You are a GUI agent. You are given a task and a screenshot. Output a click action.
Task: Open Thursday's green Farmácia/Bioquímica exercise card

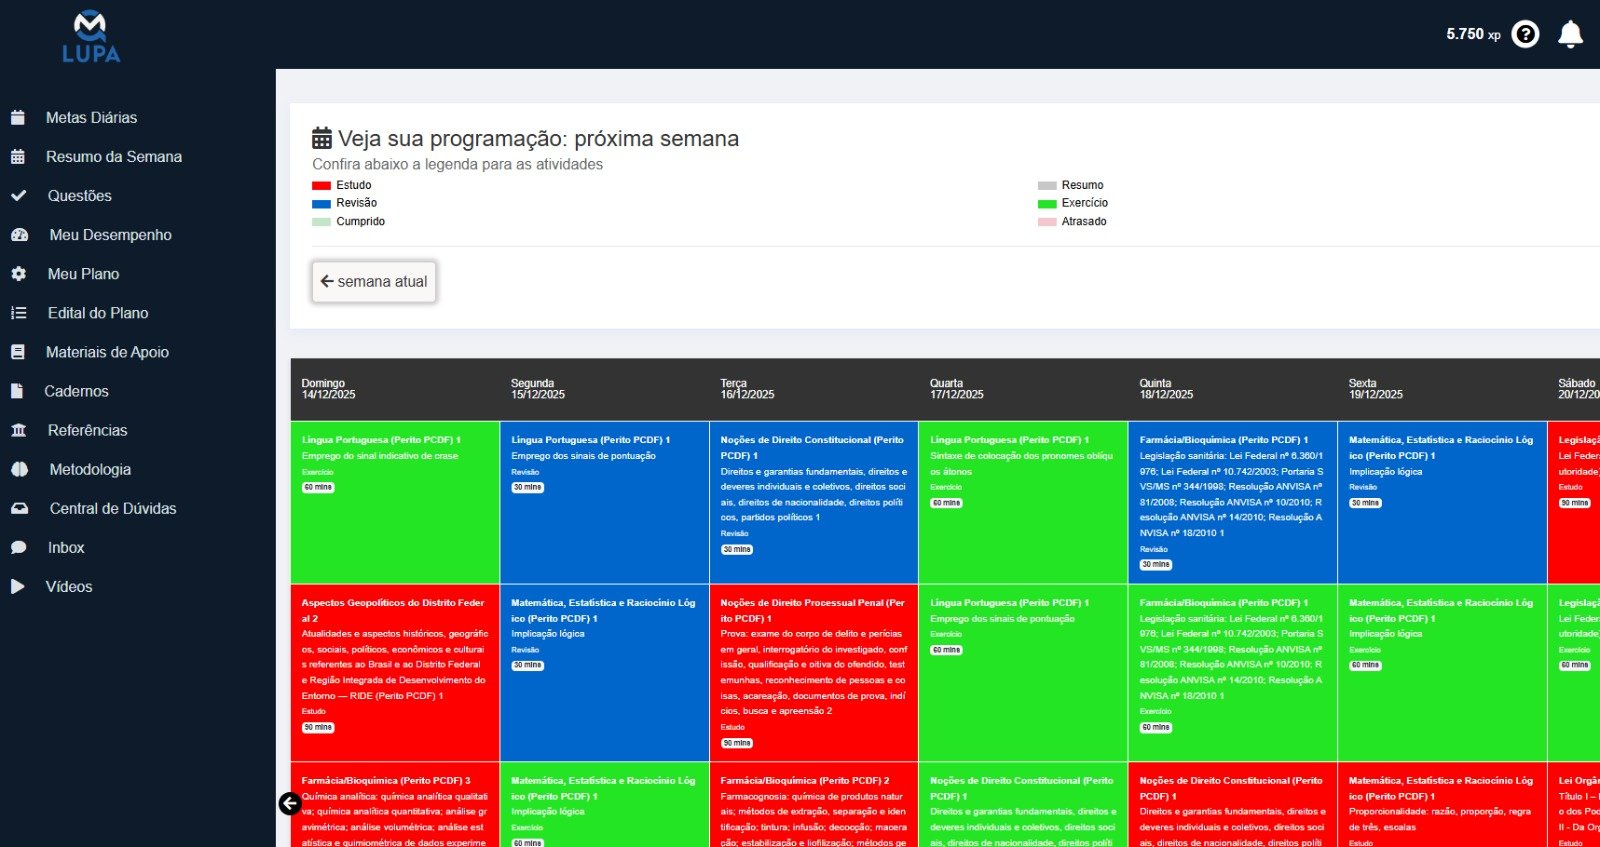(x=1233, y=673)
